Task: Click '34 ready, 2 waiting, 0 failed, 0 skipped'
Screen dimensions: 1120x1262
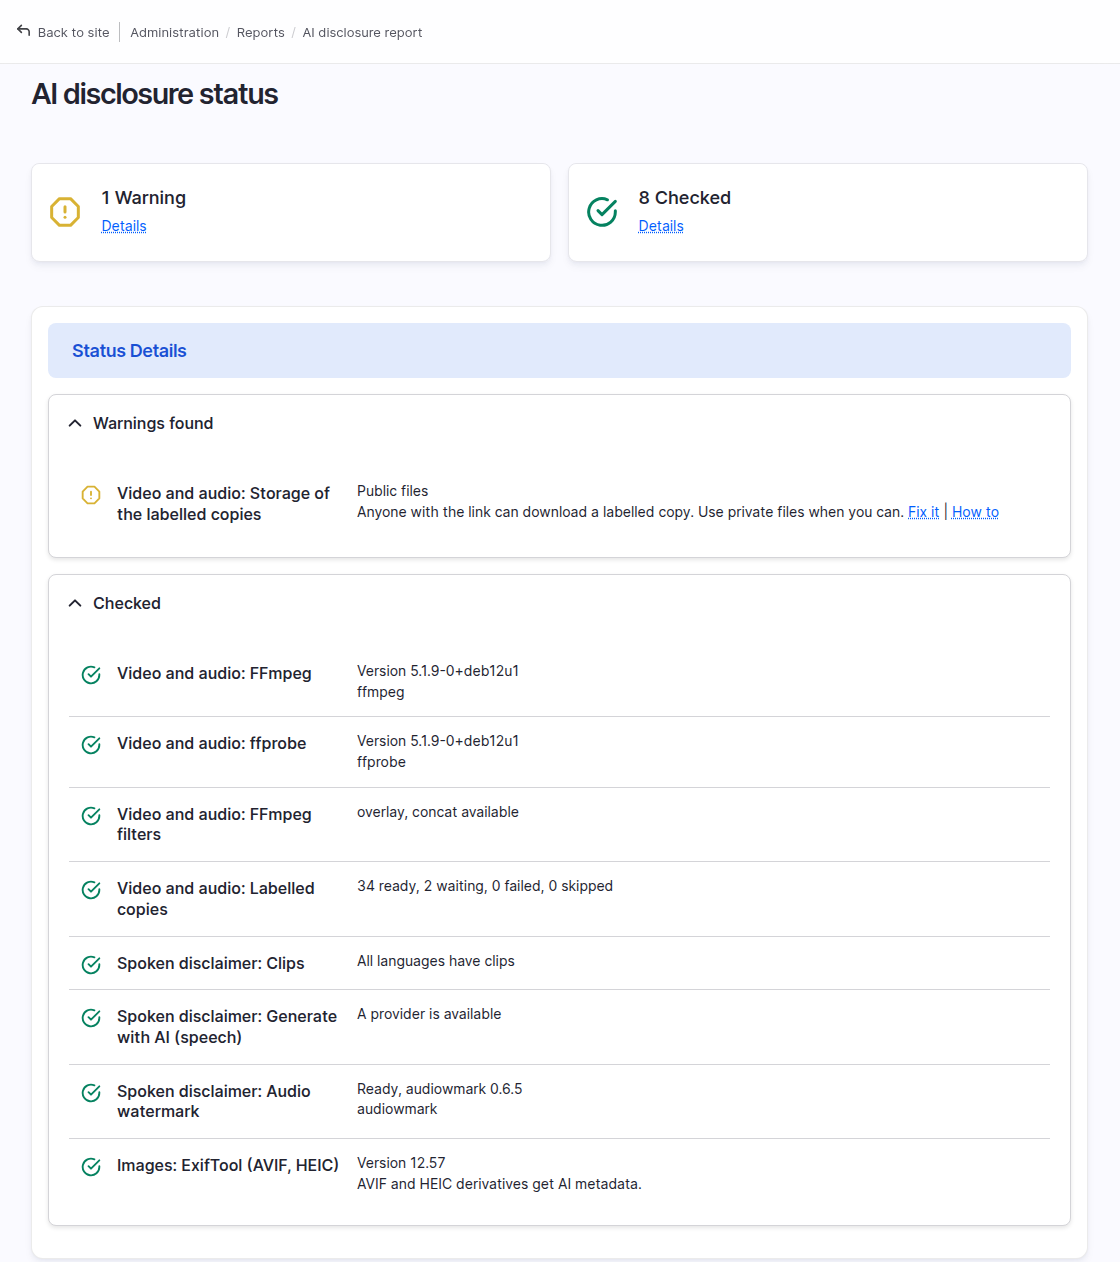Action: (485, 886)
